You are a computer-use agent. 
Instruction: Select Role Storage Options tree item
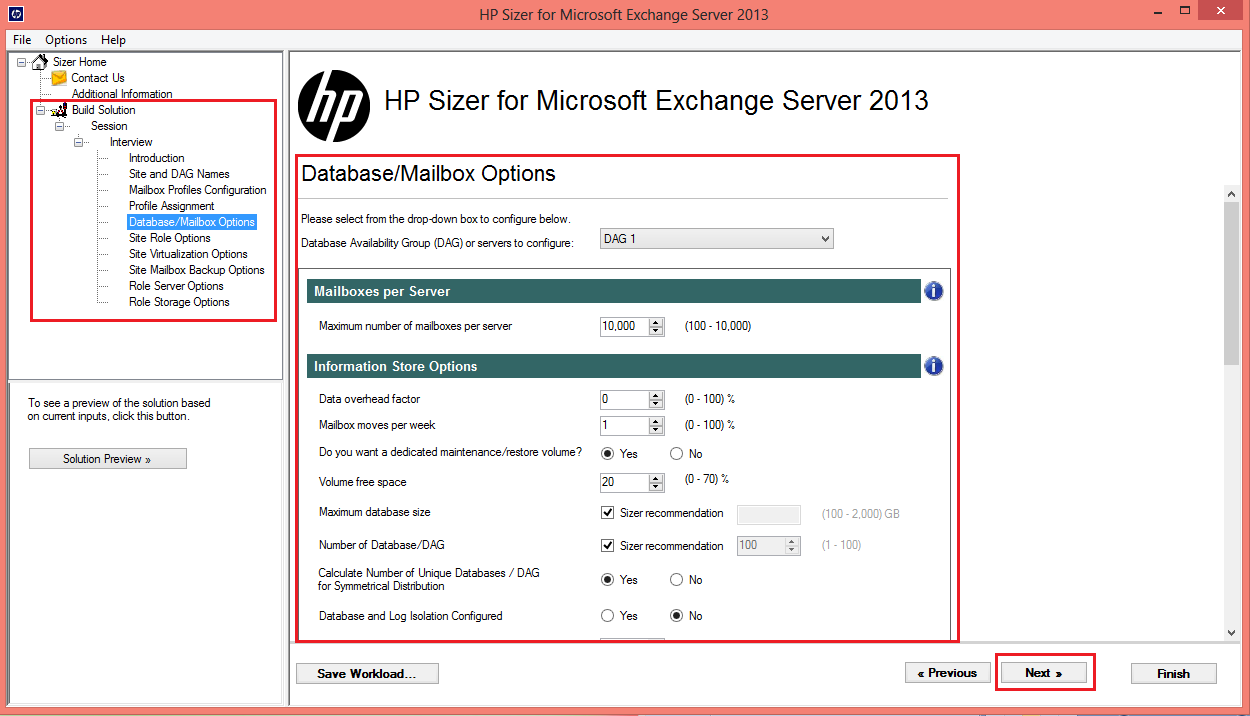tap(179, 302)
